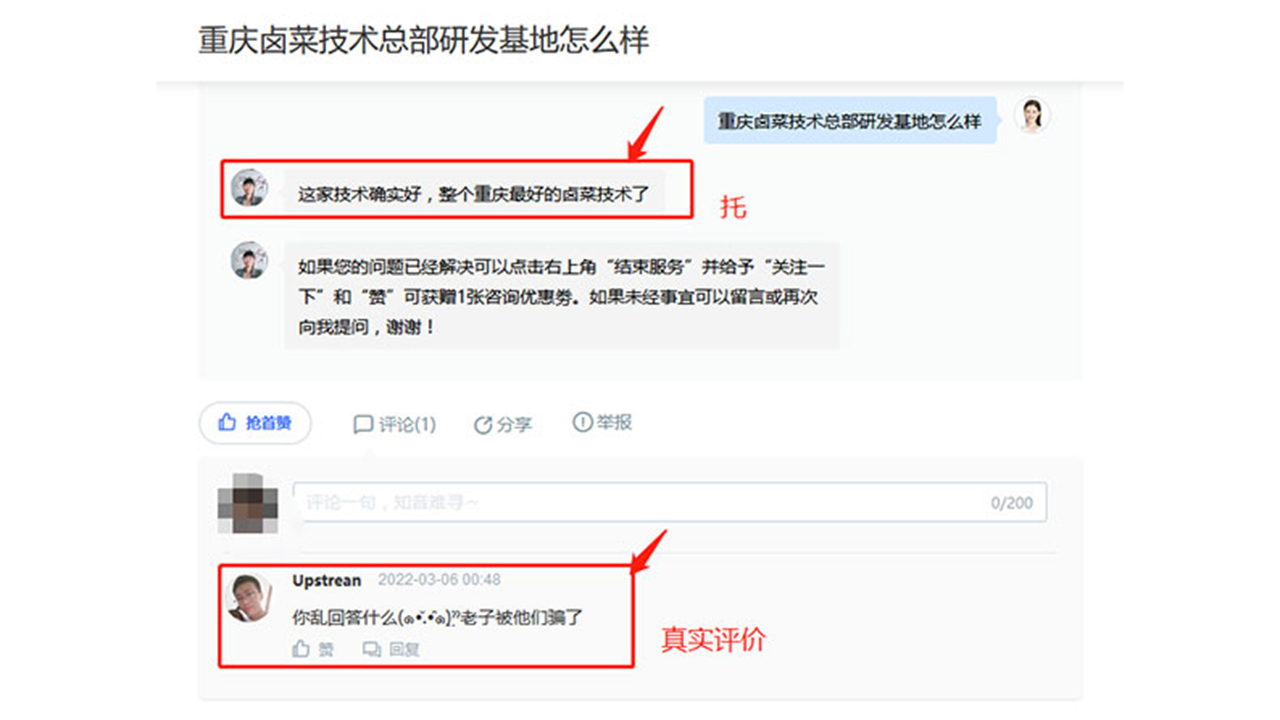
Task: Click the comment timestamp 2022-03-06 00:48
Action: (439, 580)
